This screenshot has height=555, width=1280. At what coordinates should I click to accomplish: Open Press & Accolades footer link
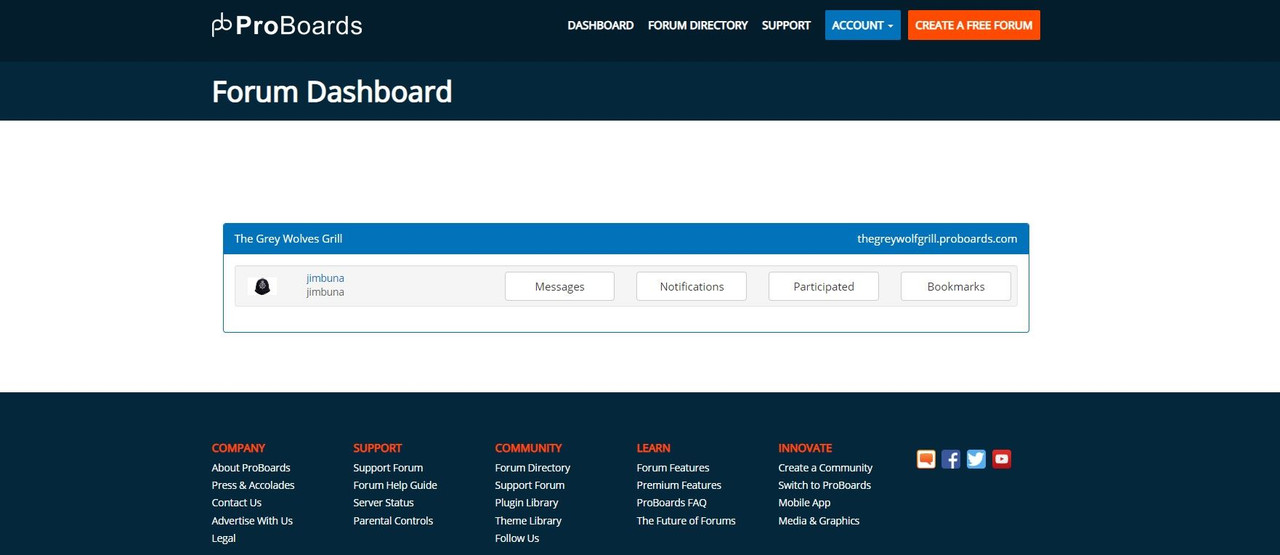[253, 485]
